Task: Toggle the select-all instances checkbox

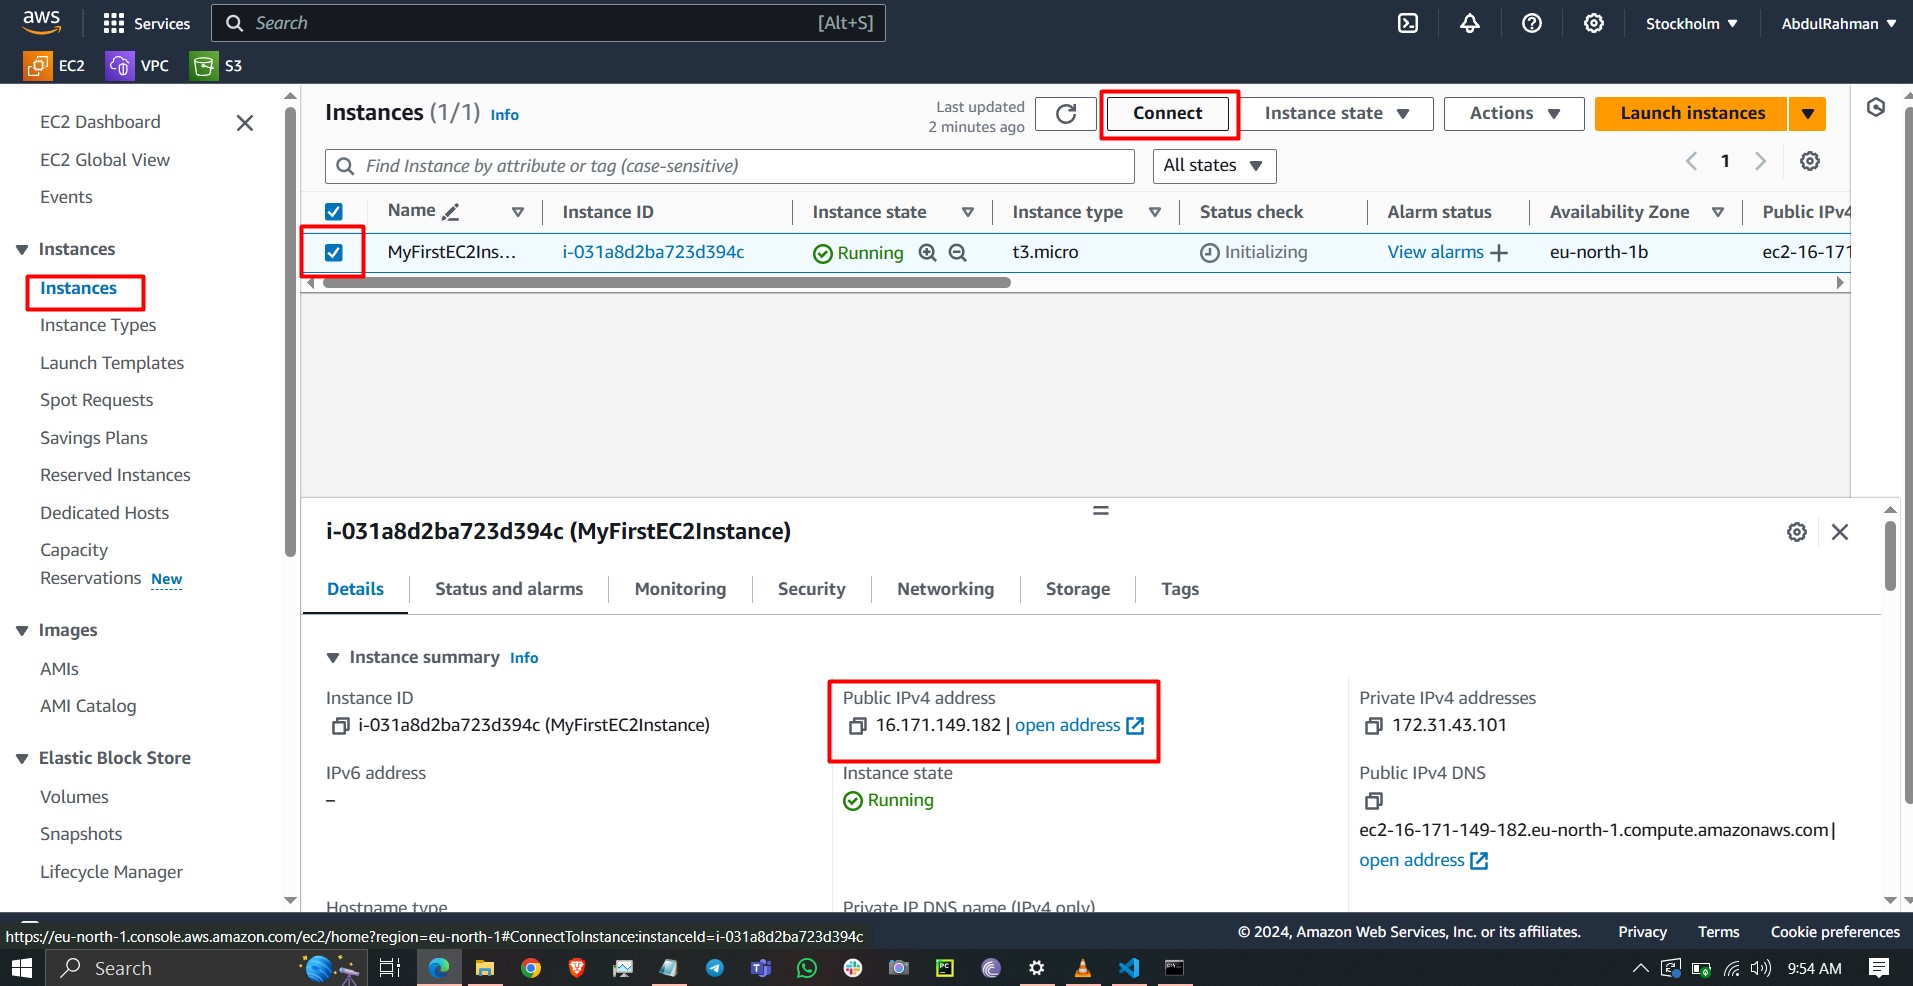Action: (334, 212)
